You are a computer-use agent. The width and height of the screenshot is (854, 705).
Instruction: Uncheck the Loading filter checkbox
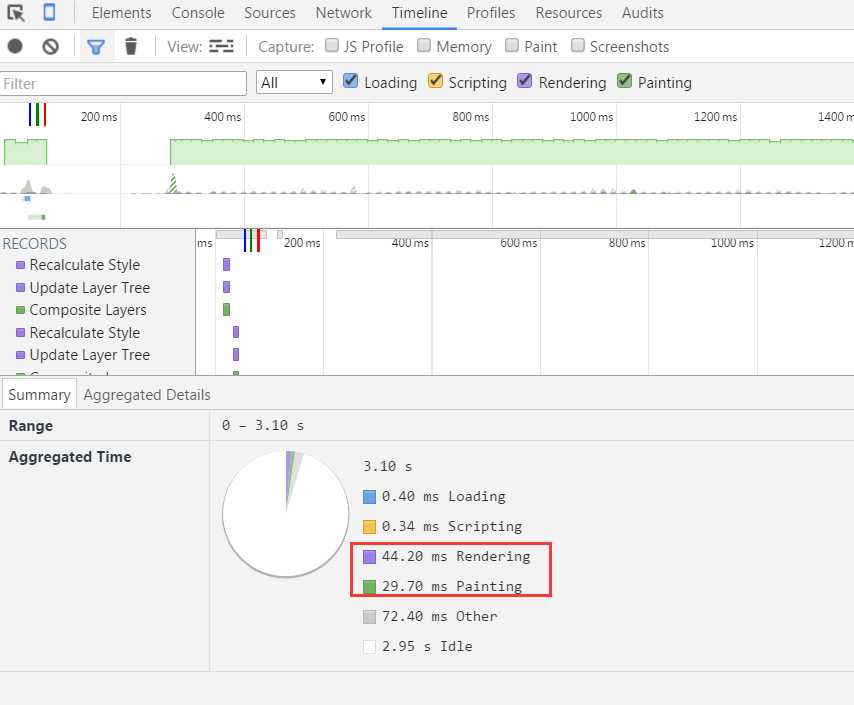[350, 81]
